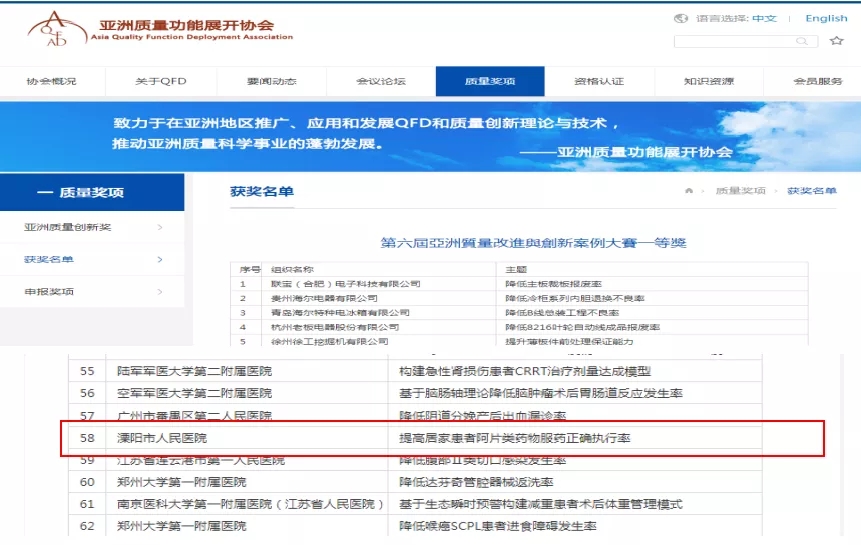Click 陆军军医大学第二附属医院 in row 55
The image size is (861, 545).
194,371
